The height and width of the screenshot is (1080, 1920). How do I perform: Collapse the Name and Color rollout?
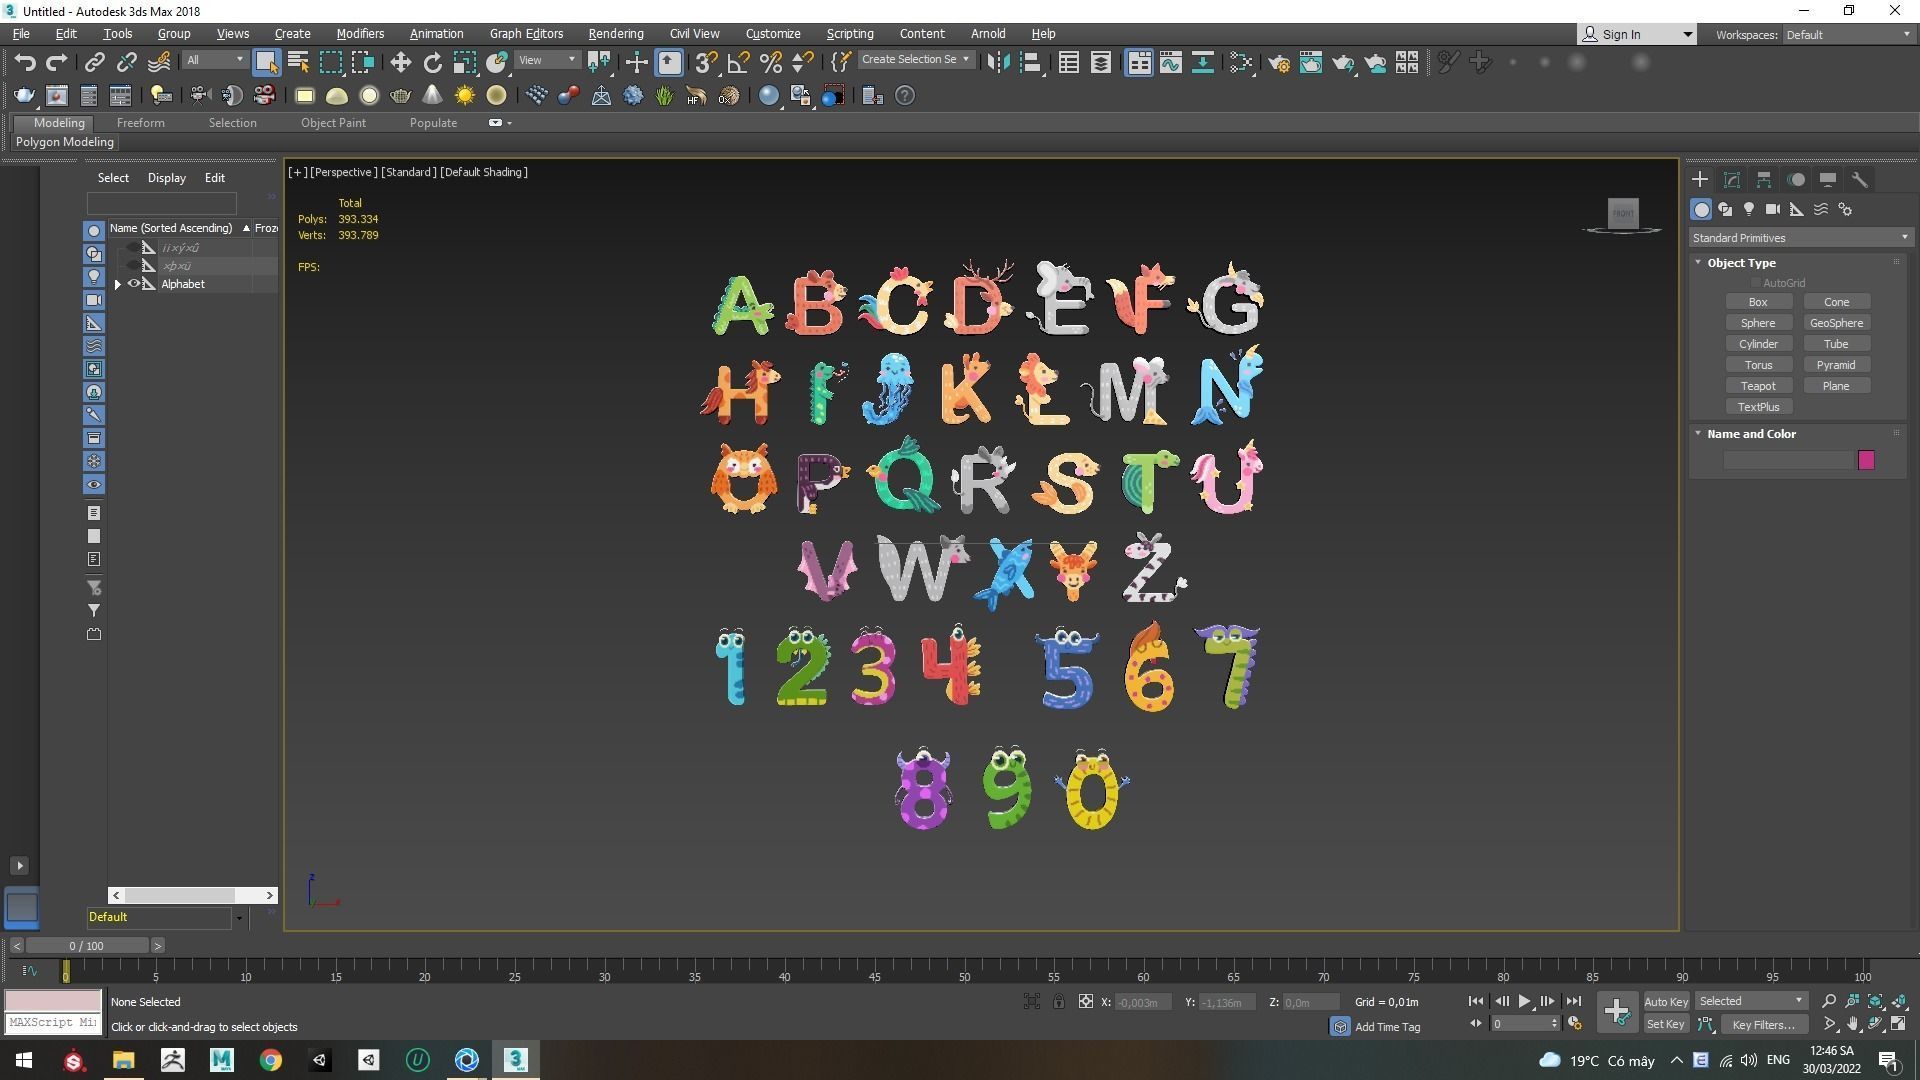tap(1698, 434)
